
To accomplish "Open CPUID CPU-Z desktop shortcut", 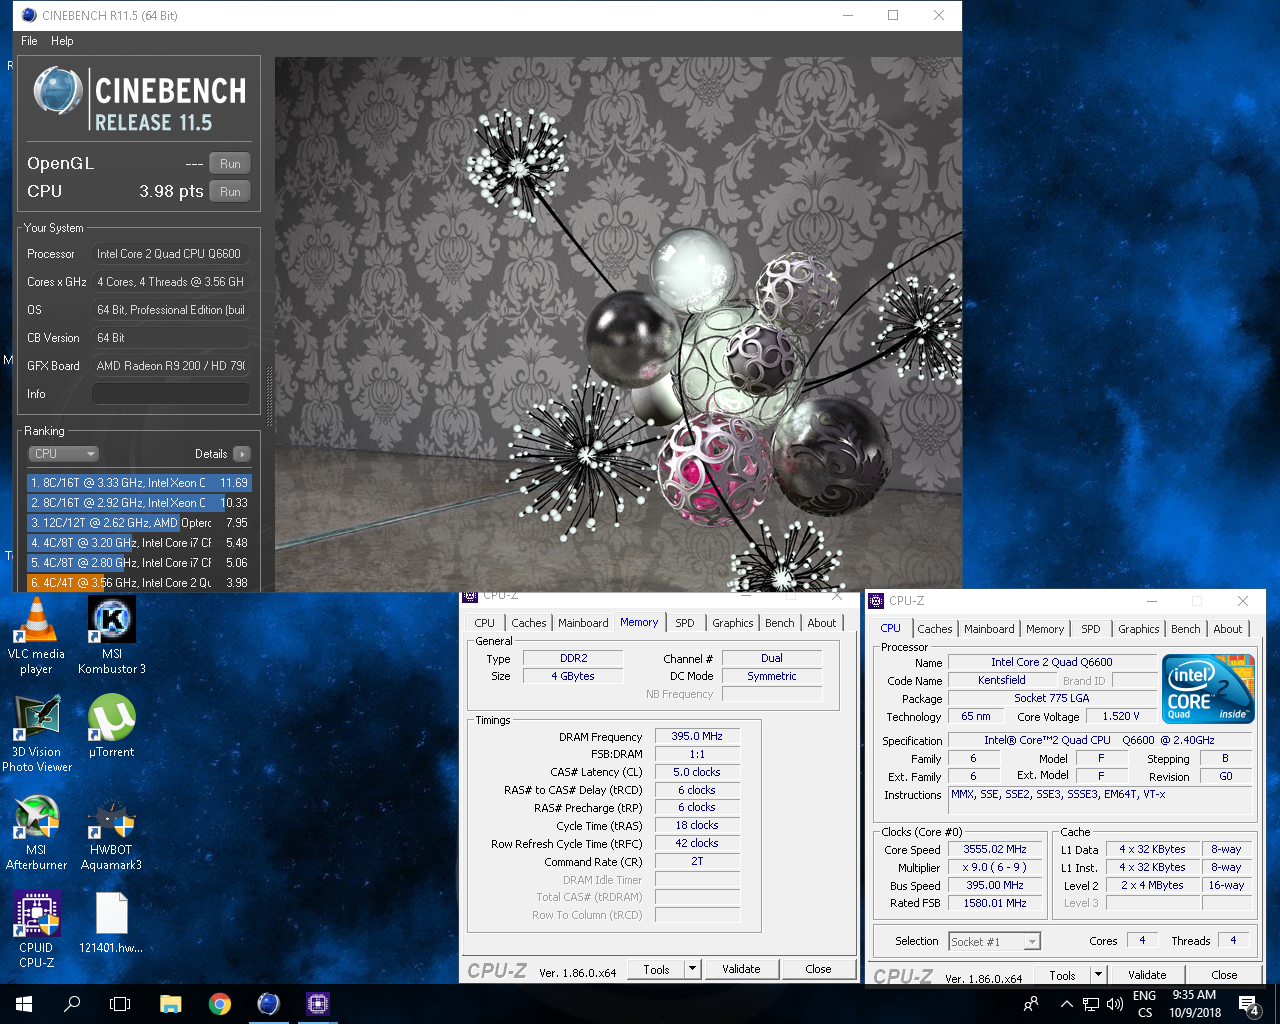I will pos(37,930).
